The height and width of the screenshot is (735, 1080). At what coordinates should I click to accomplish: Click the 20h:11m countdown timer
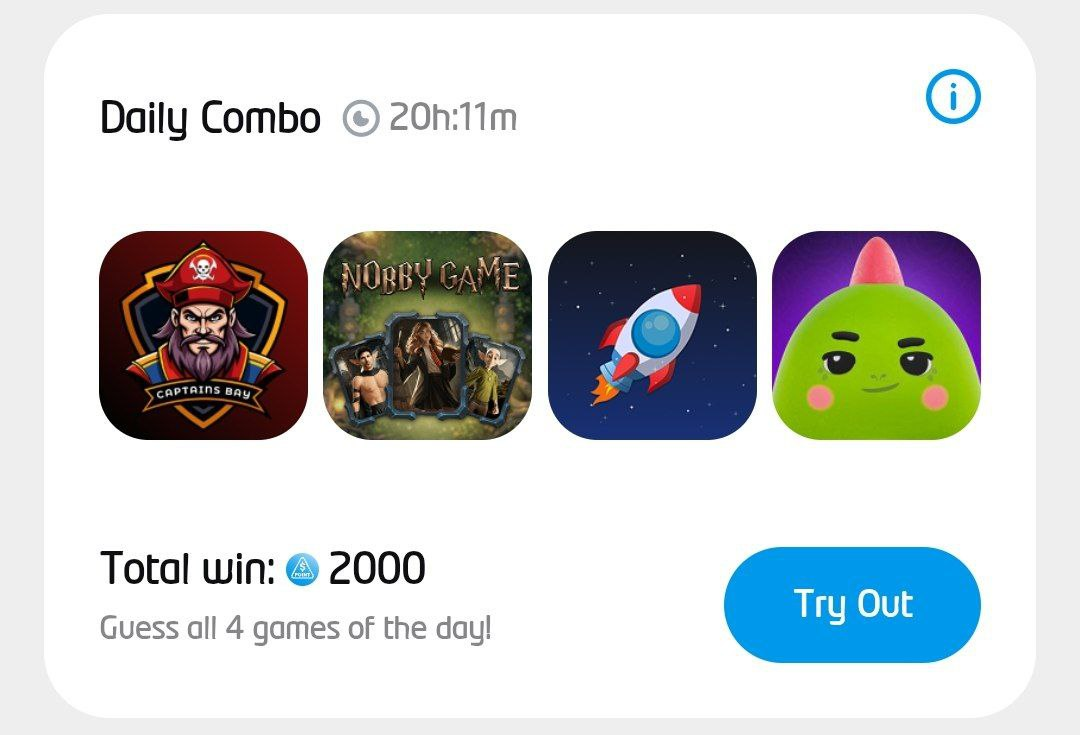(453, 117)
